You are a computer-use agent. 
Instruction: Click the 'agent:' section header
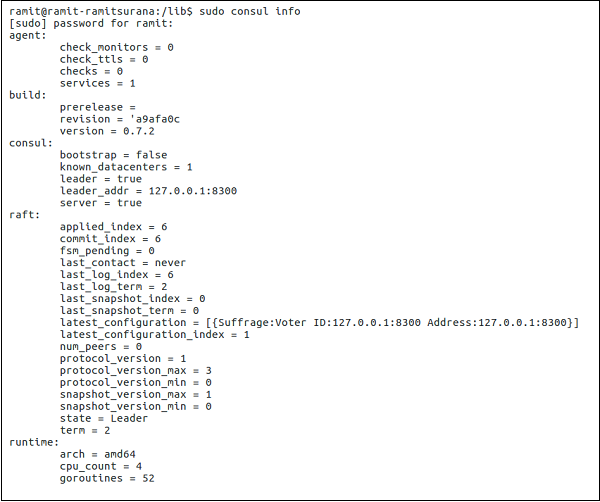pyautogui.click(x=26, y=35)
